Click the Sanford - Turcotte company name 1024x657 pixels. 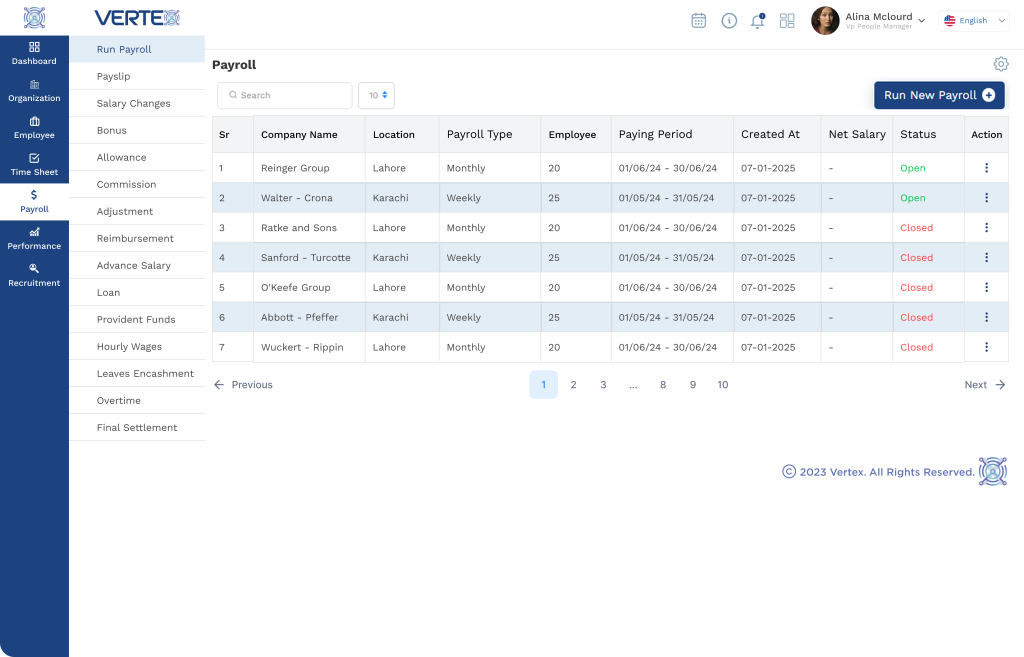tap(306, 257)
